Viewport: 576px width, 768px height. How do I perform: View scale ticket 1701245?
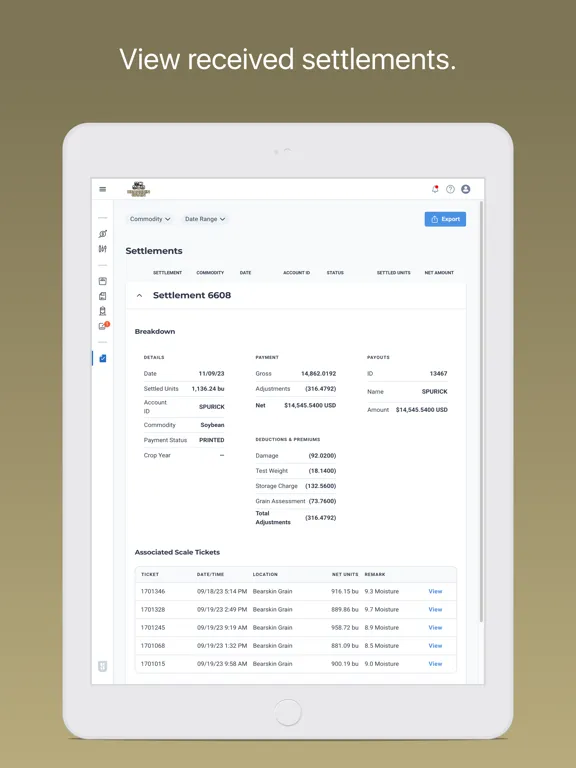click(435, 627)
